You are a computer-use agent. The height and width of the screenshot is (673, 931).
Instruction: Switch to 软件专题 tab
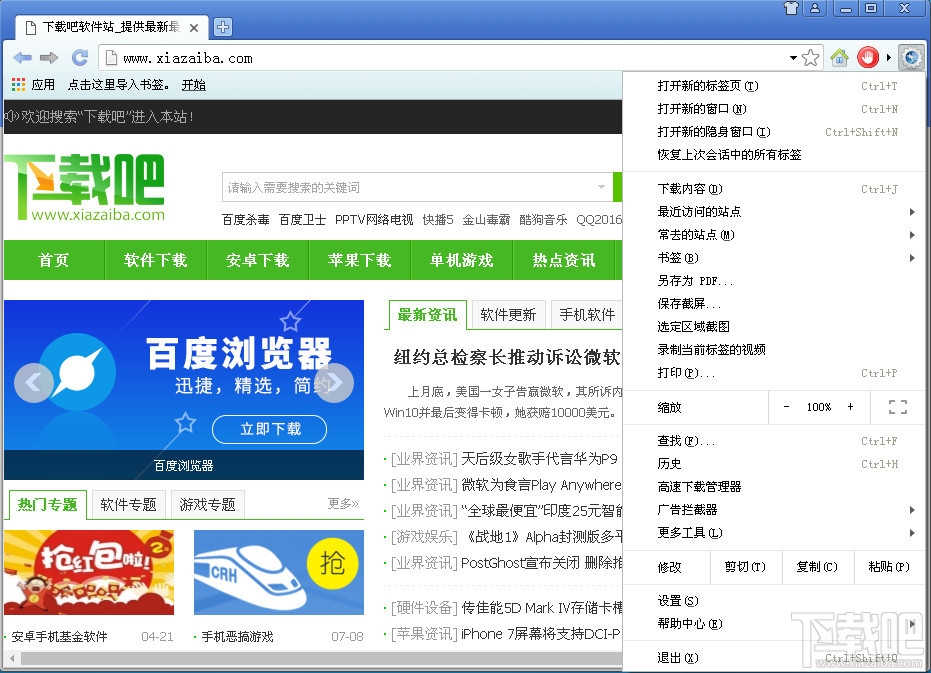(128, 505)
